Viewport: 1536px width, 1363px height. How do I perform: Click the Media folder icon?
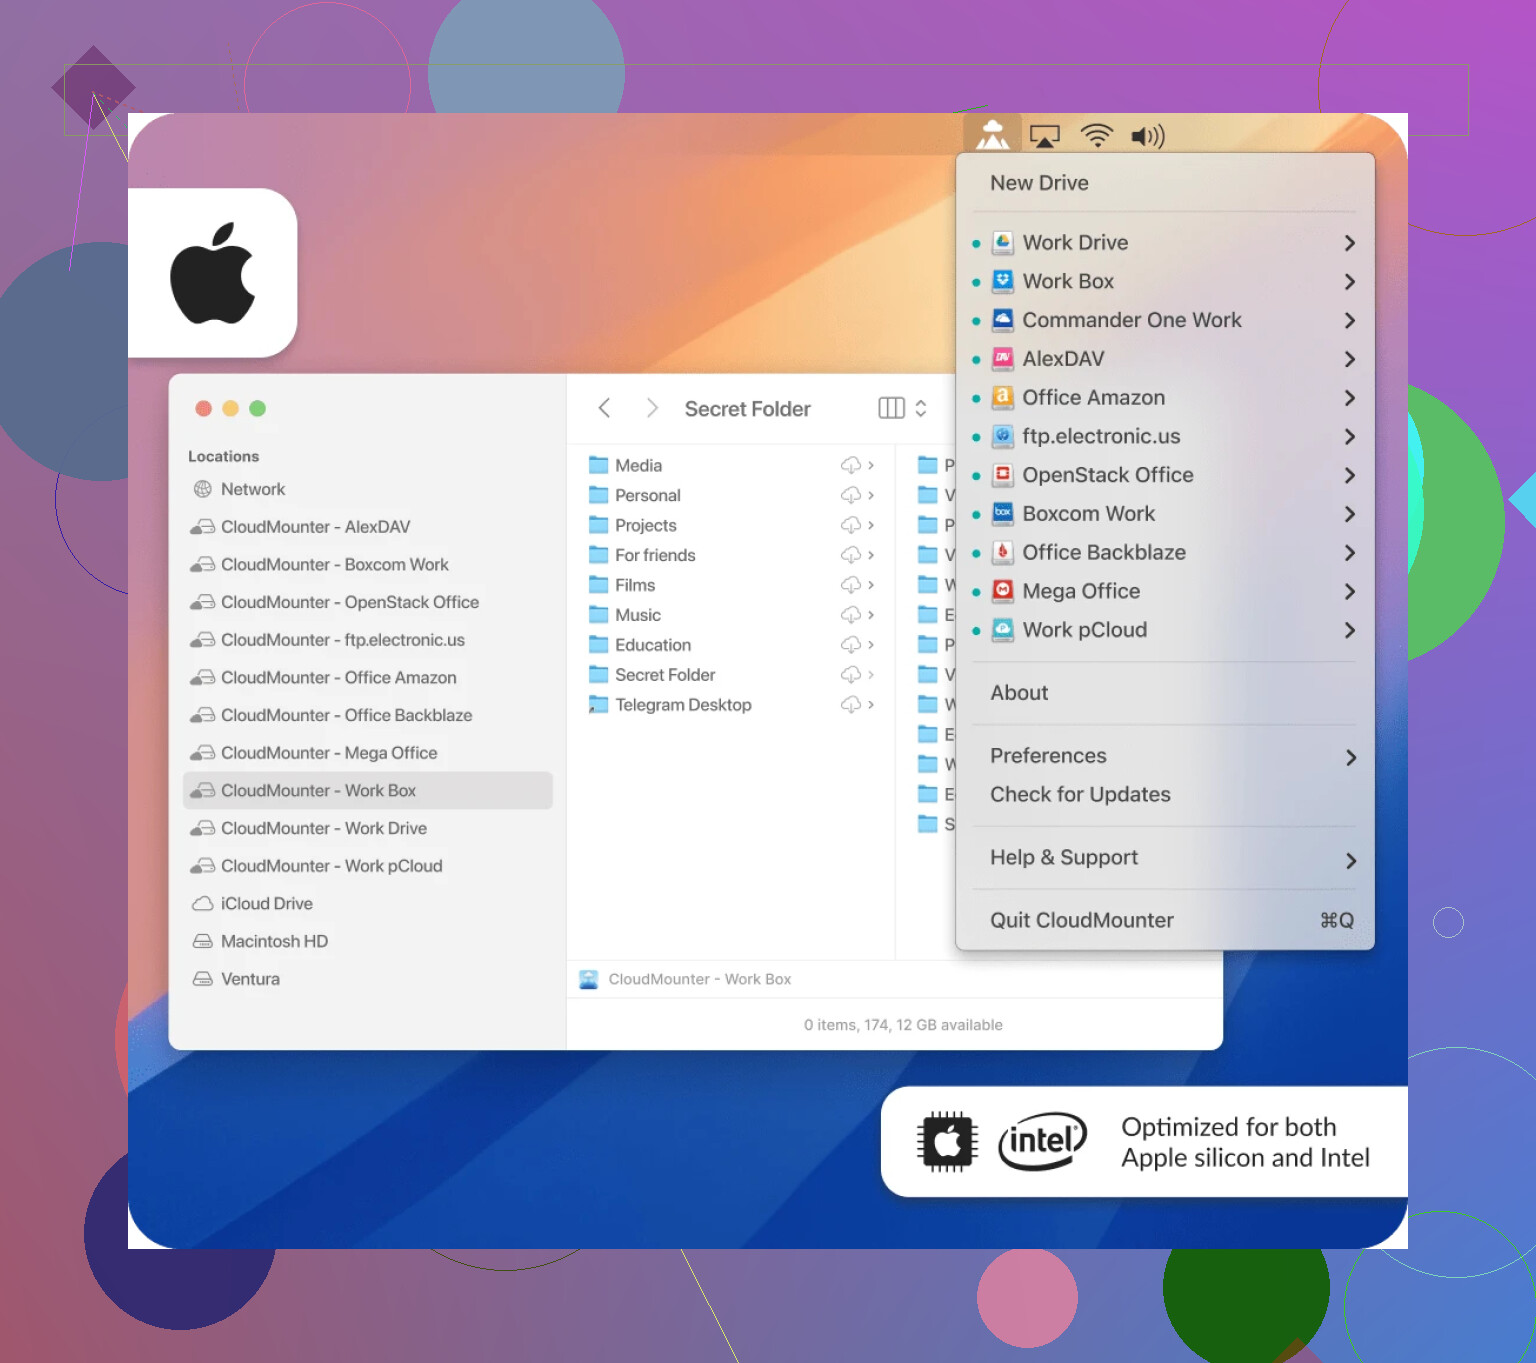[x=599, y=465]
